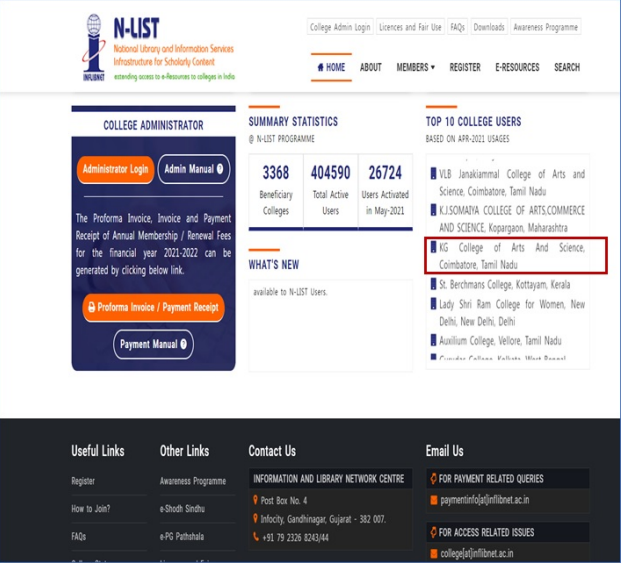Open the E-RESOURCES menu item
Viewport: 622px width, 565px height.
[x=517, y=67]
